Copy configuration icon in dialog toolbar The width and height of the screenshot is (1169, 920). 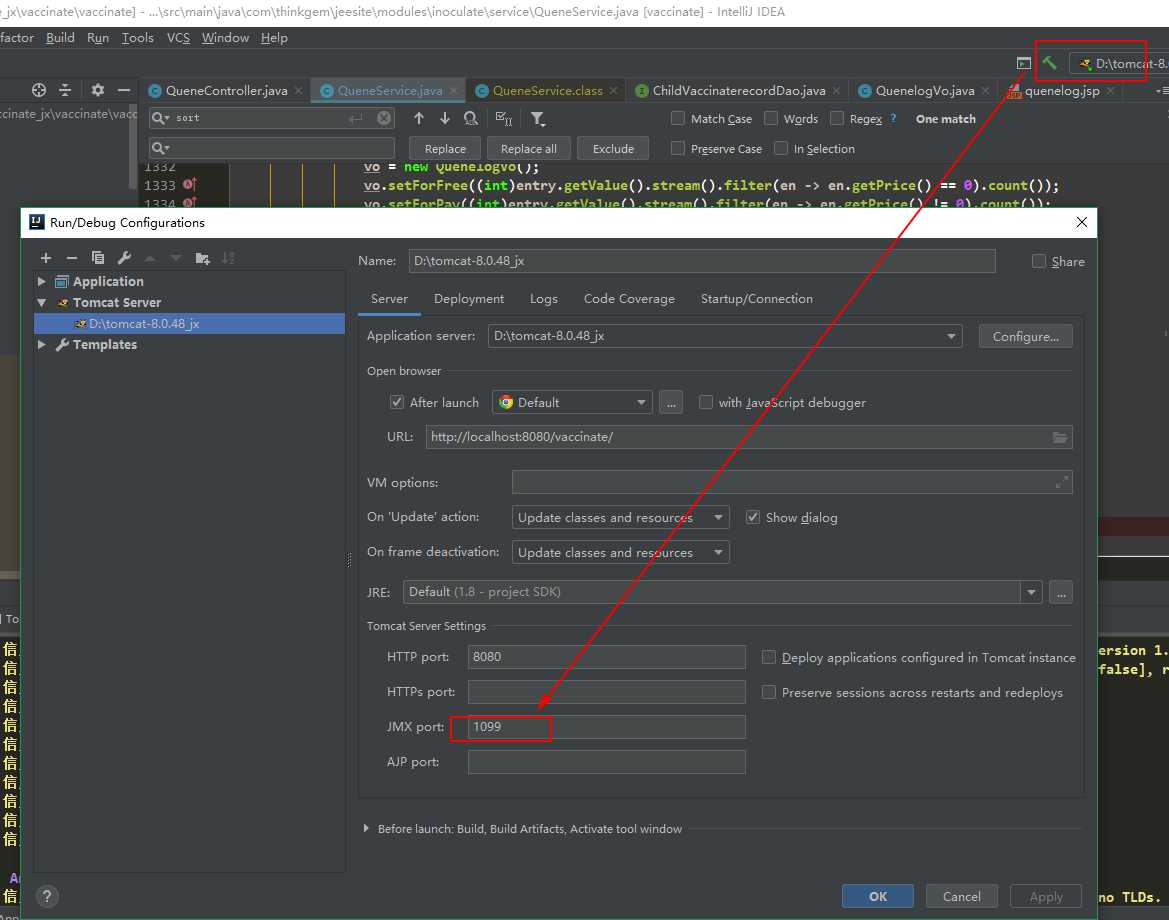click(98, 258)
